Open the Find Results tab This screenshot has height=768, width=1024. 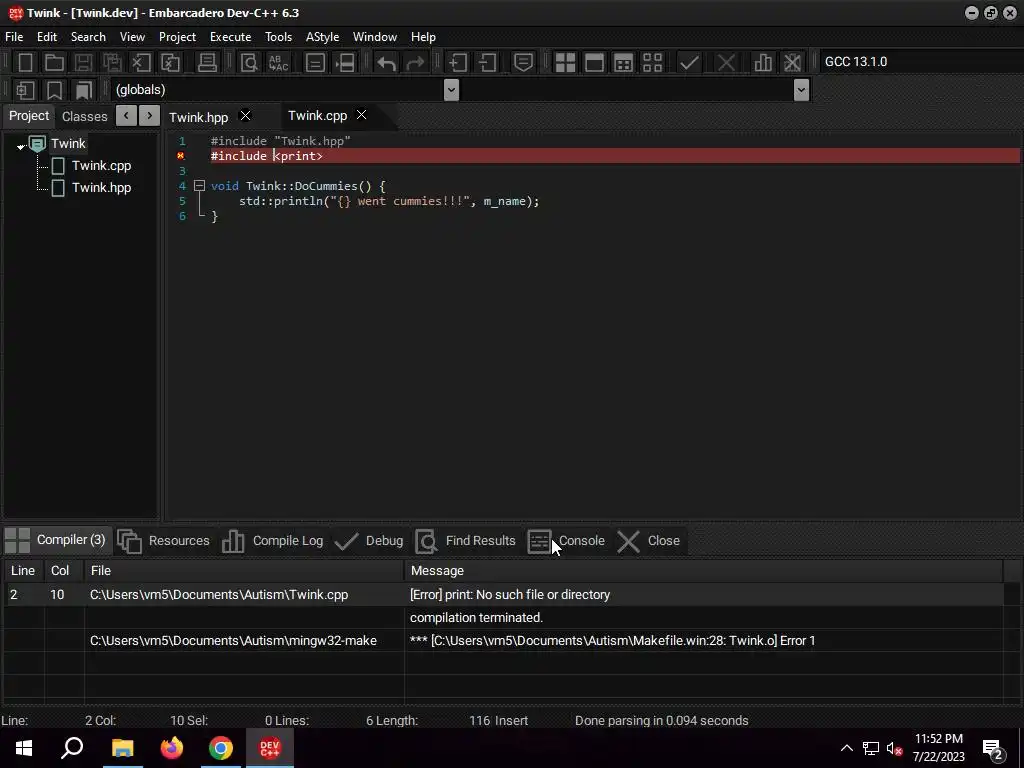click(x=466, y=541)
